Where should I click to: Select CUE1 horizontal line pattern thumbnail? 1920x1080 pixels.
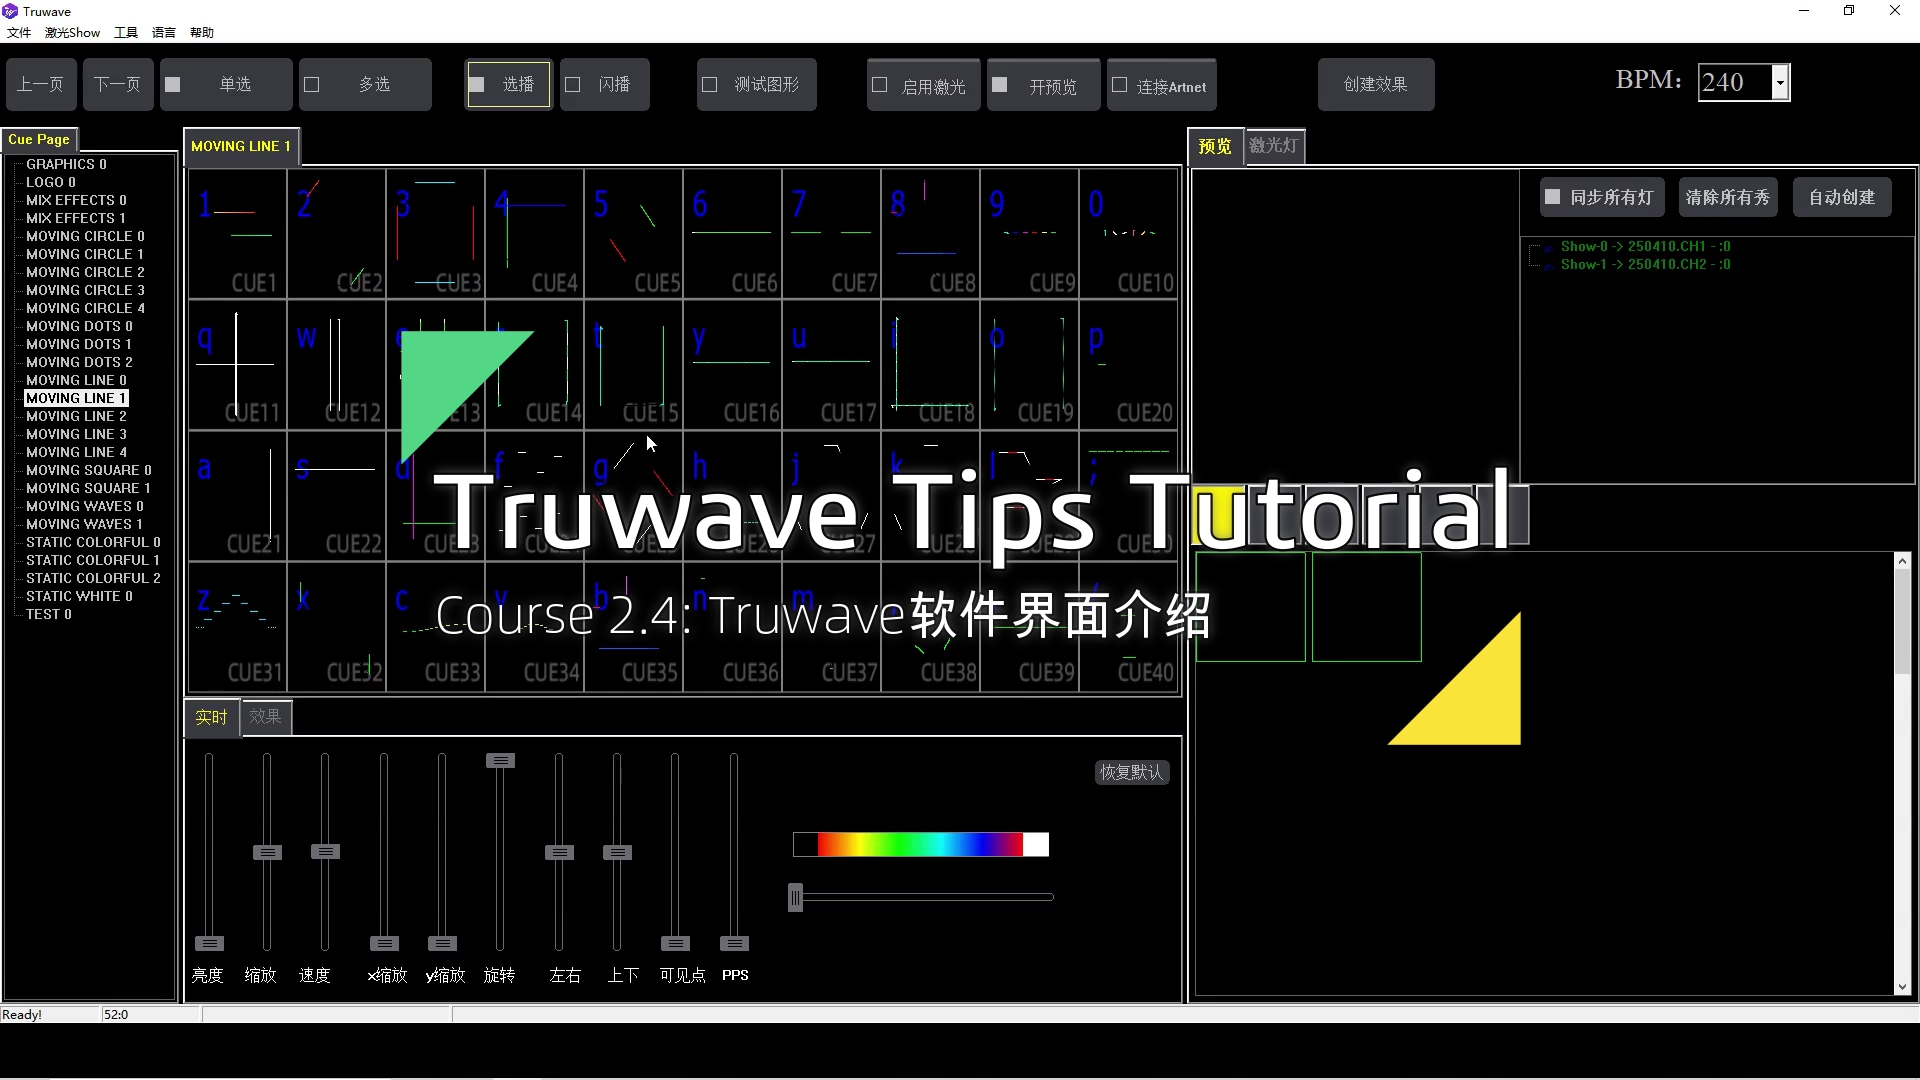pyautogui.click(x=237, y=233)
